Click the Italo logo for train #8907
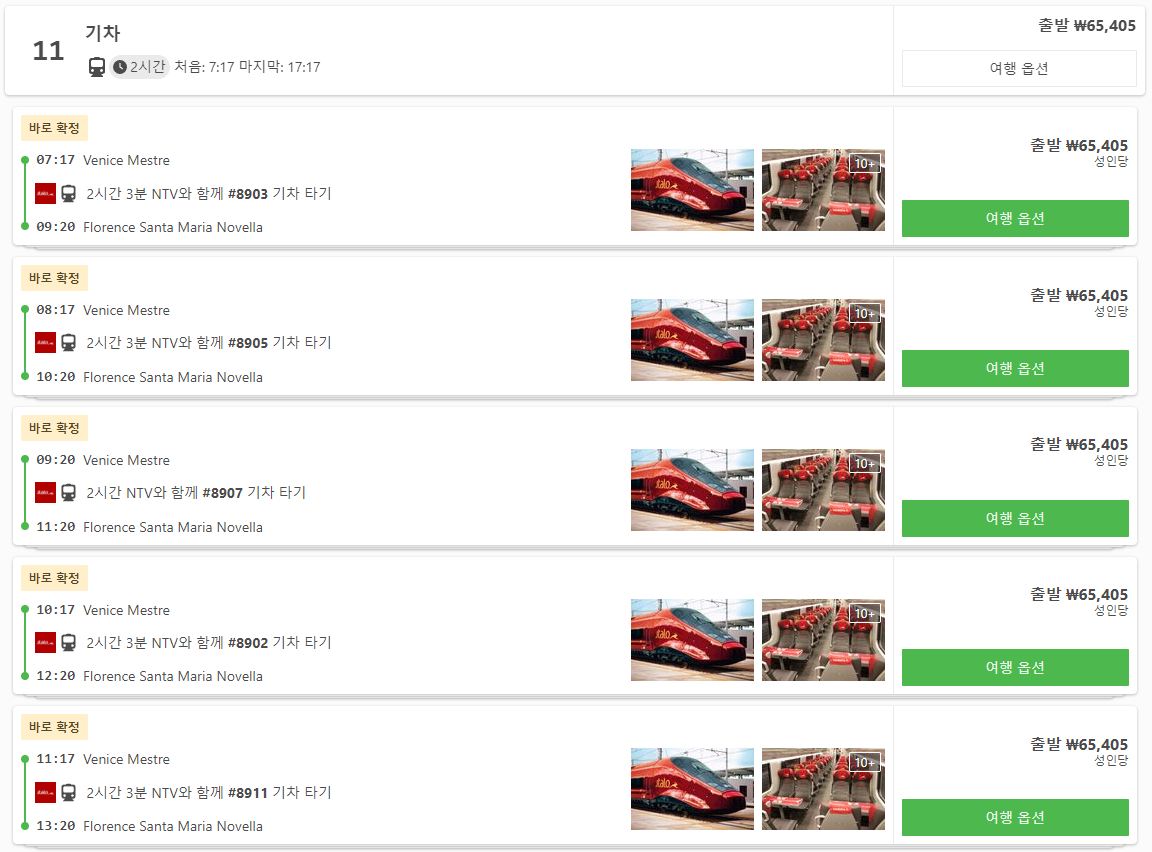 coord(46,493)
